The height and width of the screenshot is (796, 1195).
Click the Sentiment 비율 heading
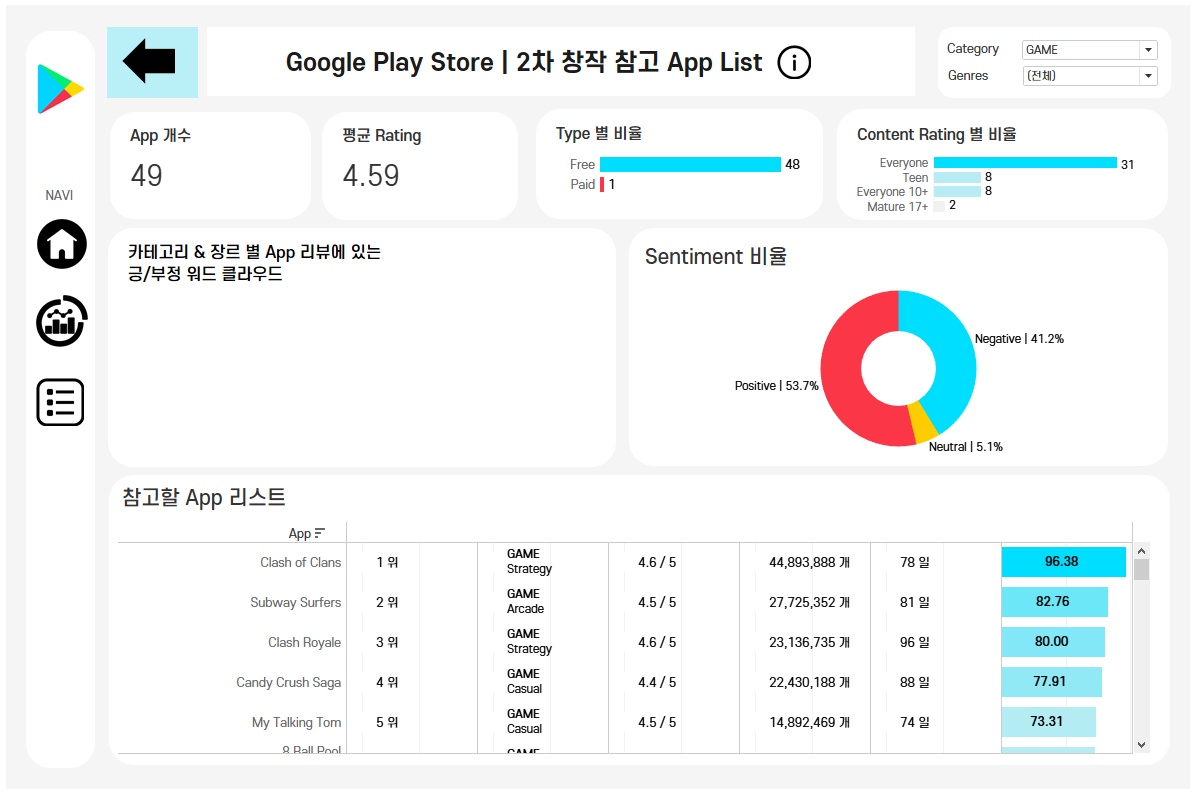(x=716, y=256)
